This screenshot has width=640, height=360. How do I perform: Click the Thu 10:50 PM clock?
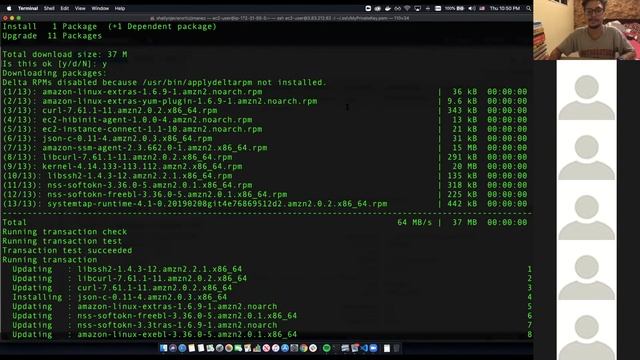click(505, 8)
